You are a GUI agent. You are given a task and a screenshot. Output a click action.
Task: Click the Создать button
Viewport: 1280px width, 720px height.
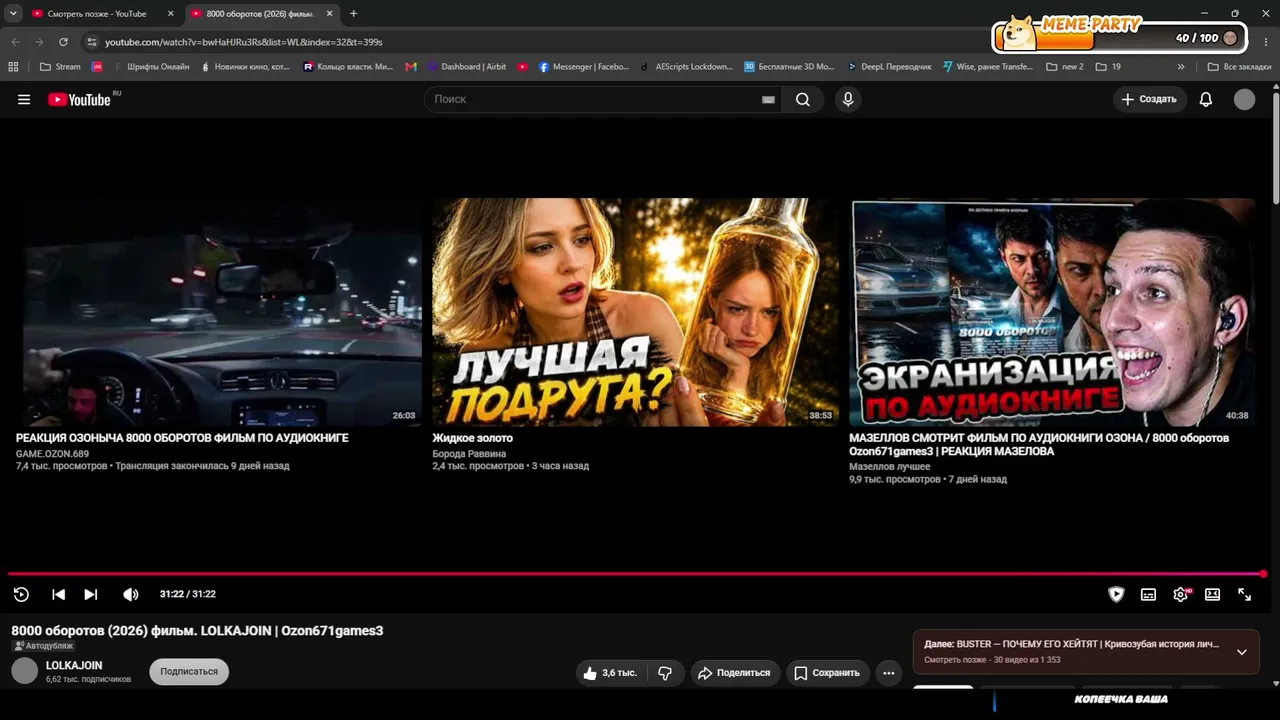coord(1149,99)
